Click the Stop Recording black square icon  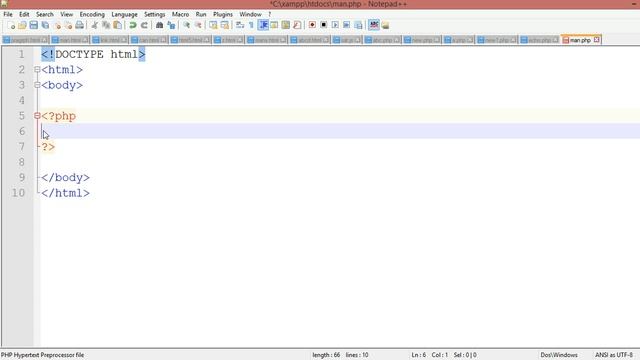[324, 25]
